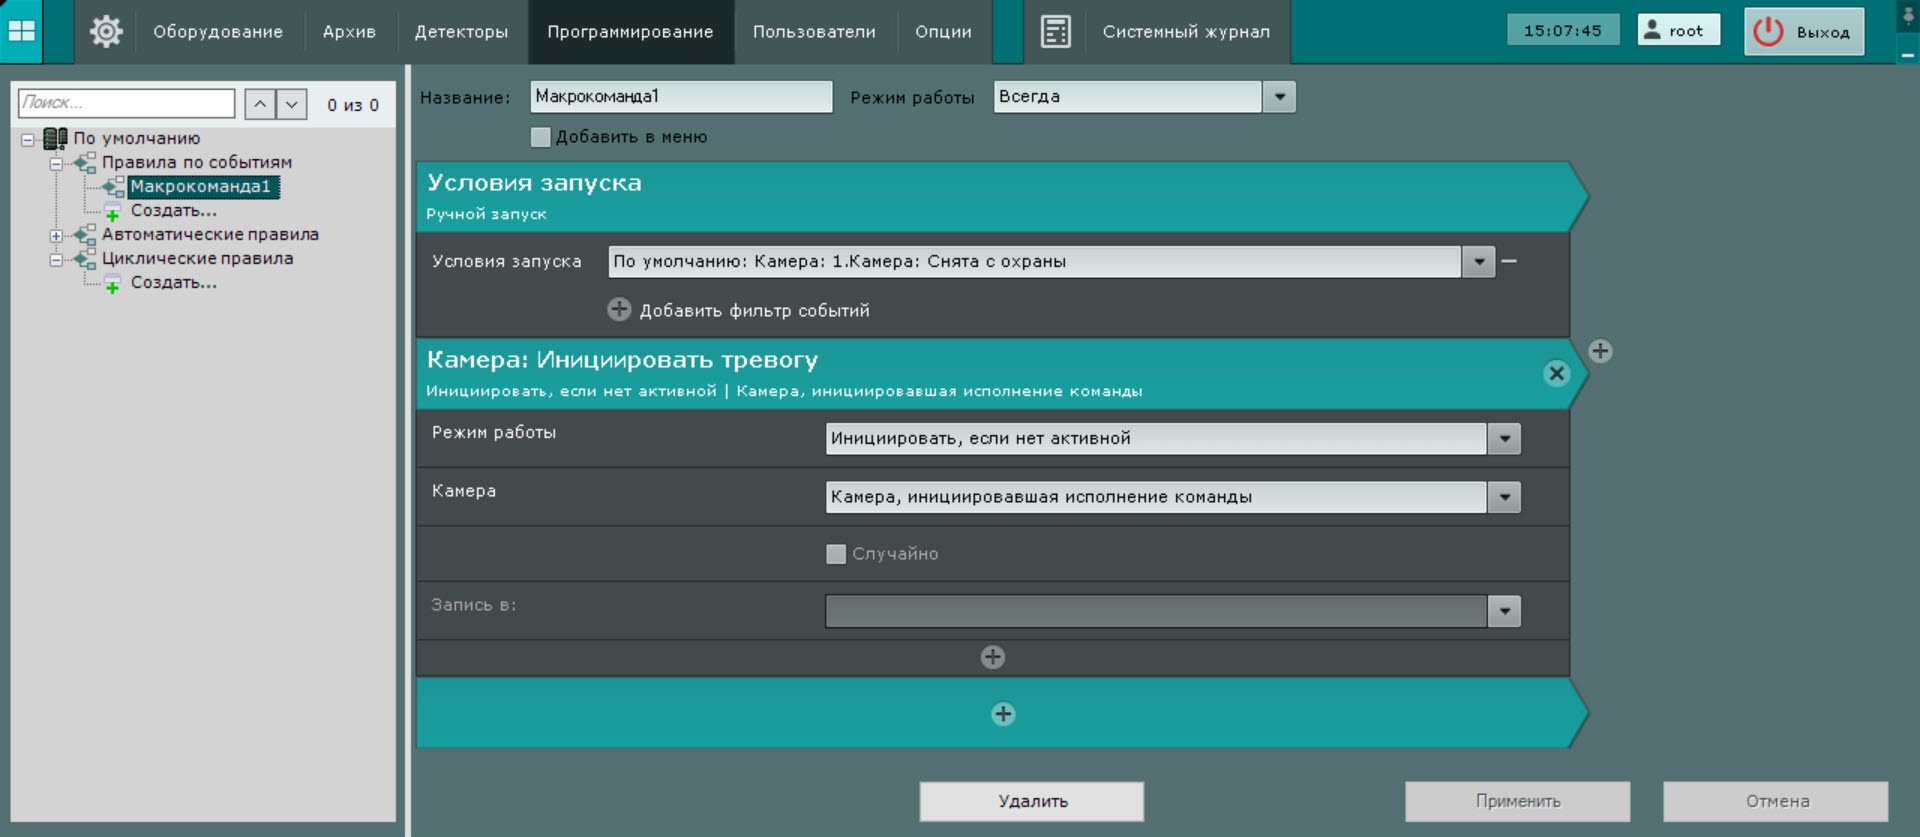This screenshot has width=1920, height=837.
Task: Enable the Добавить в меню checkbox
Action: [541, 137]
